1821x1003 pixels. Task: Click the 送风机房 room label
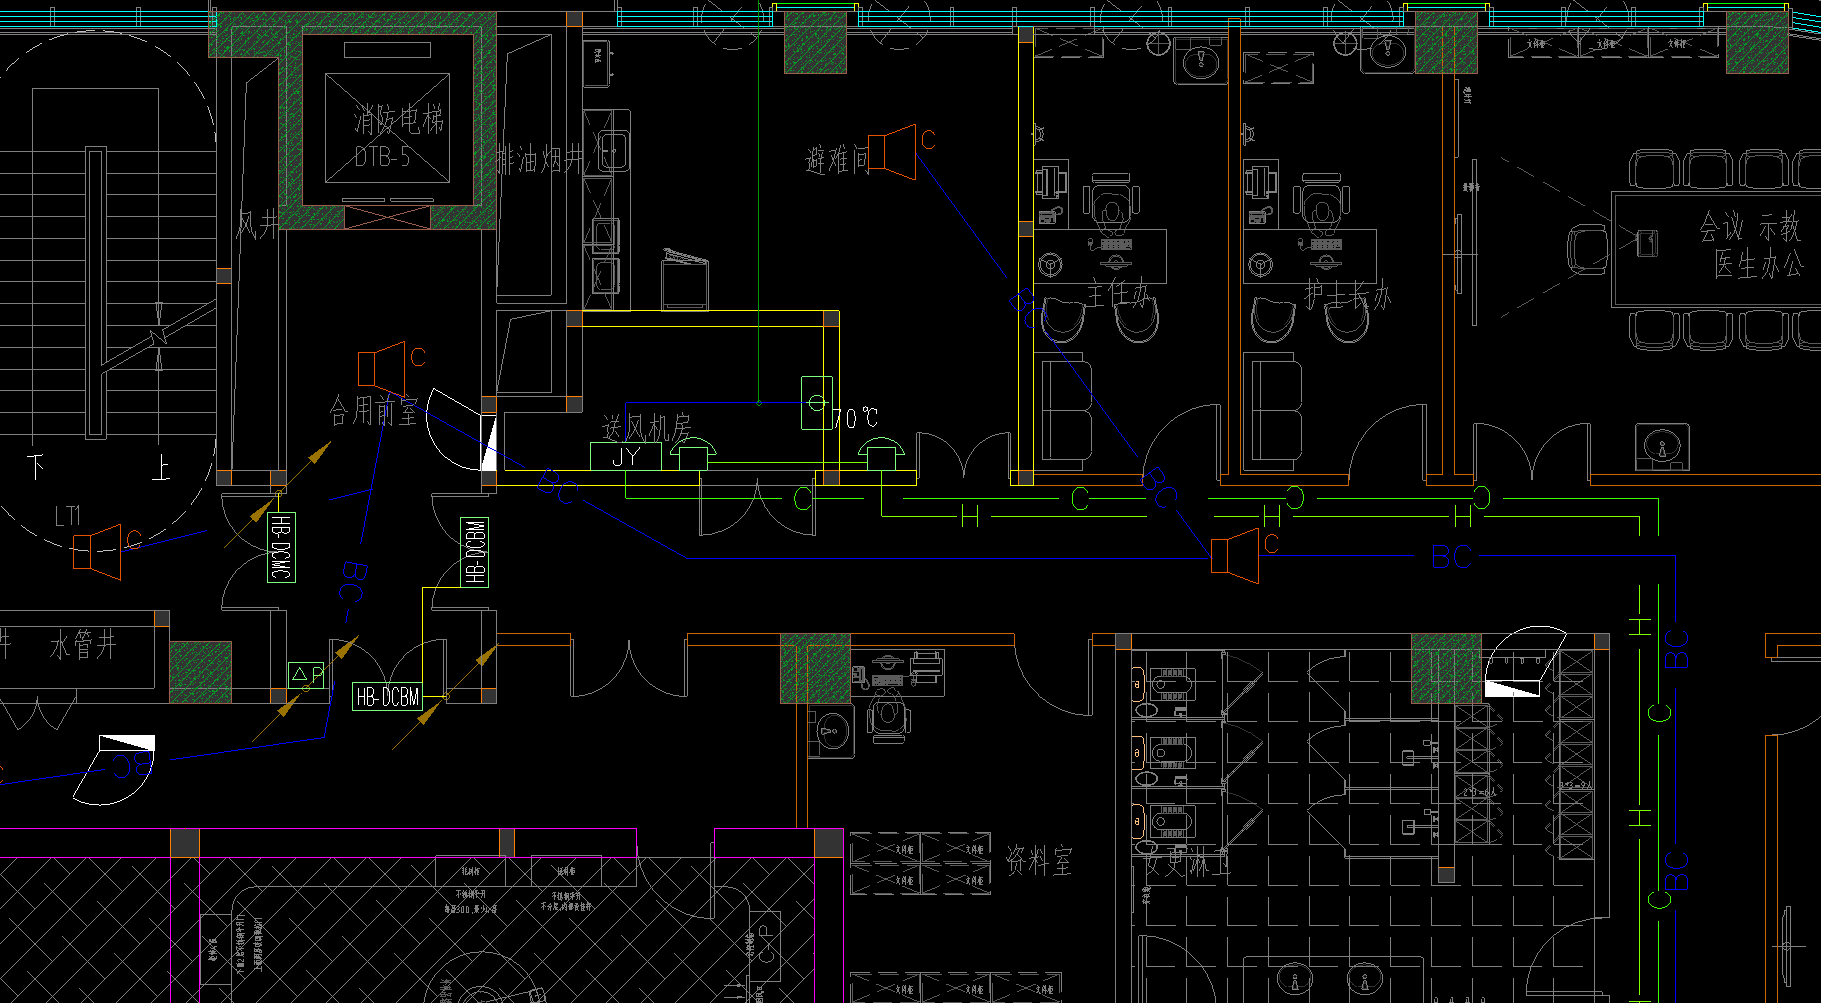pos(646,428)
